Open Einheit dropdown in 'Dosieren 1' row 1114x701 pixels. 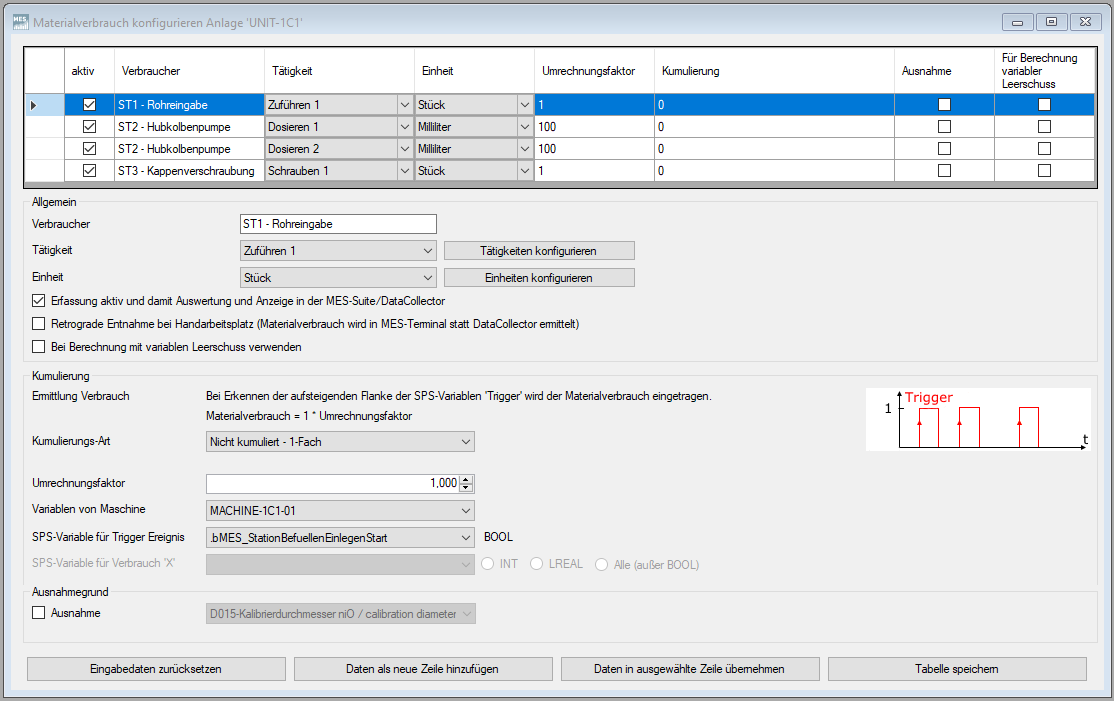point(524,127)
